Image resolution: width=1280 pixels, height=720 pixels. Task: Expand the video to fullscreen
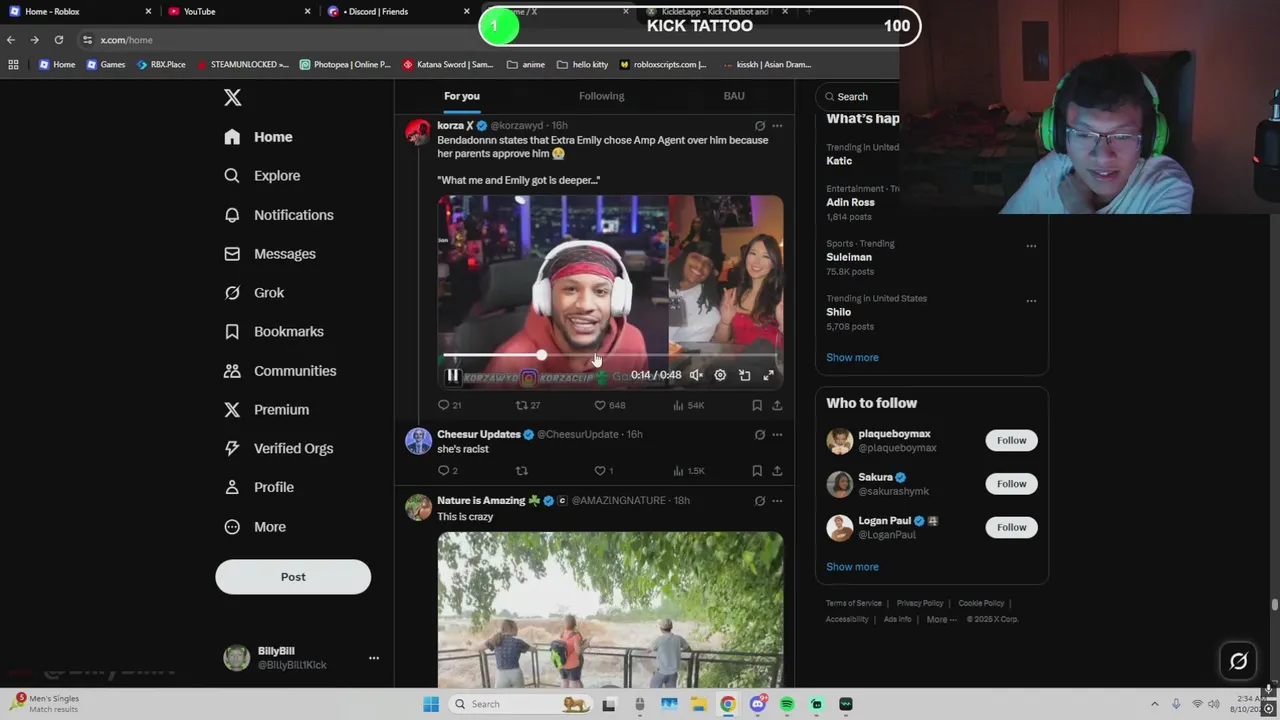(768, 376)
